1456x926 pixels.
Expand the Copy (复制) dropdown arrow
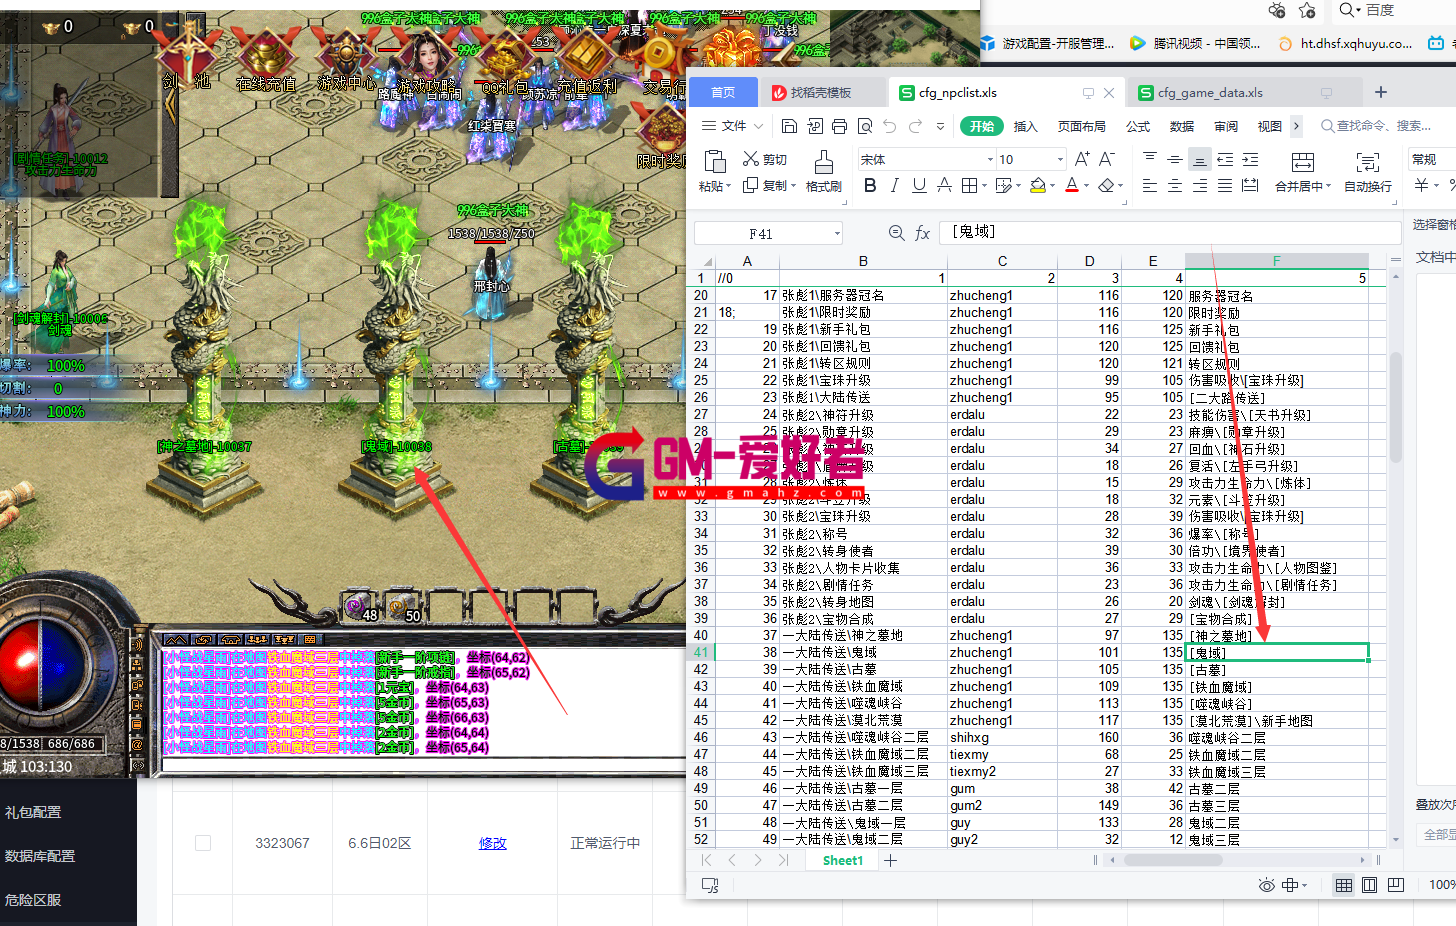793,186
